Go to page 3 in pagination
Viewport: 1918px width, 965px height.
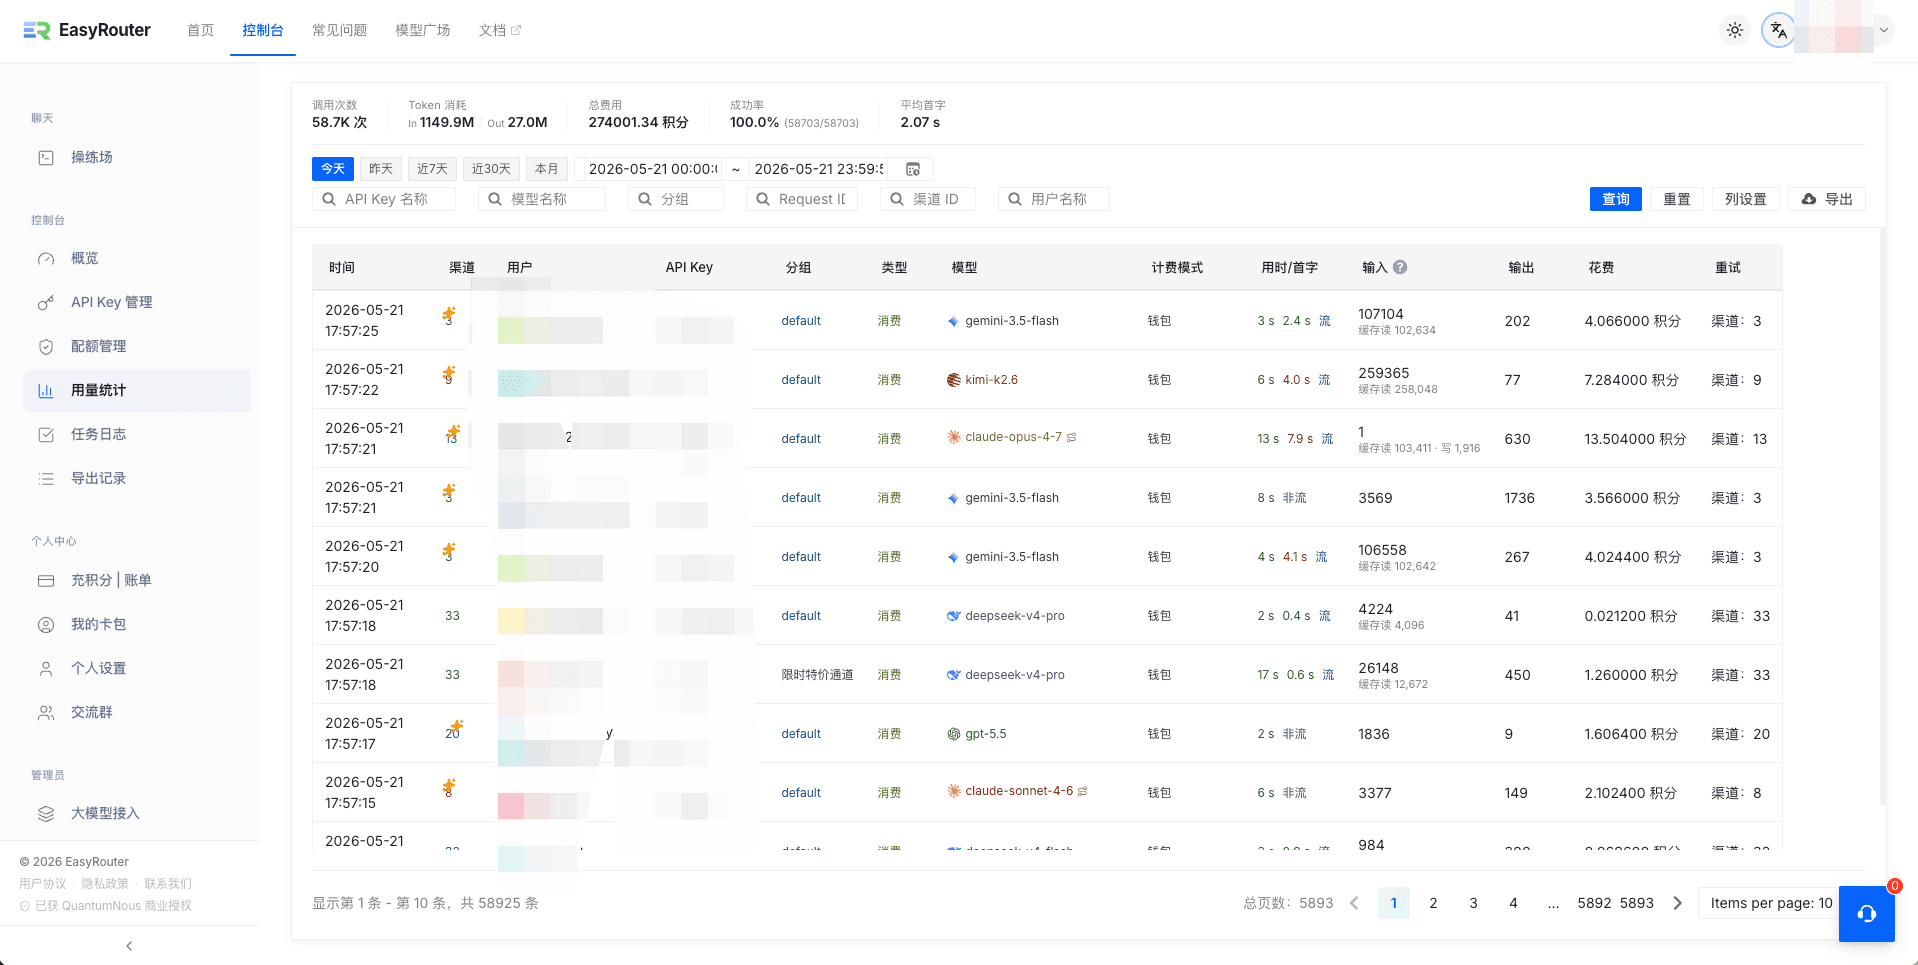point(1473,903)
